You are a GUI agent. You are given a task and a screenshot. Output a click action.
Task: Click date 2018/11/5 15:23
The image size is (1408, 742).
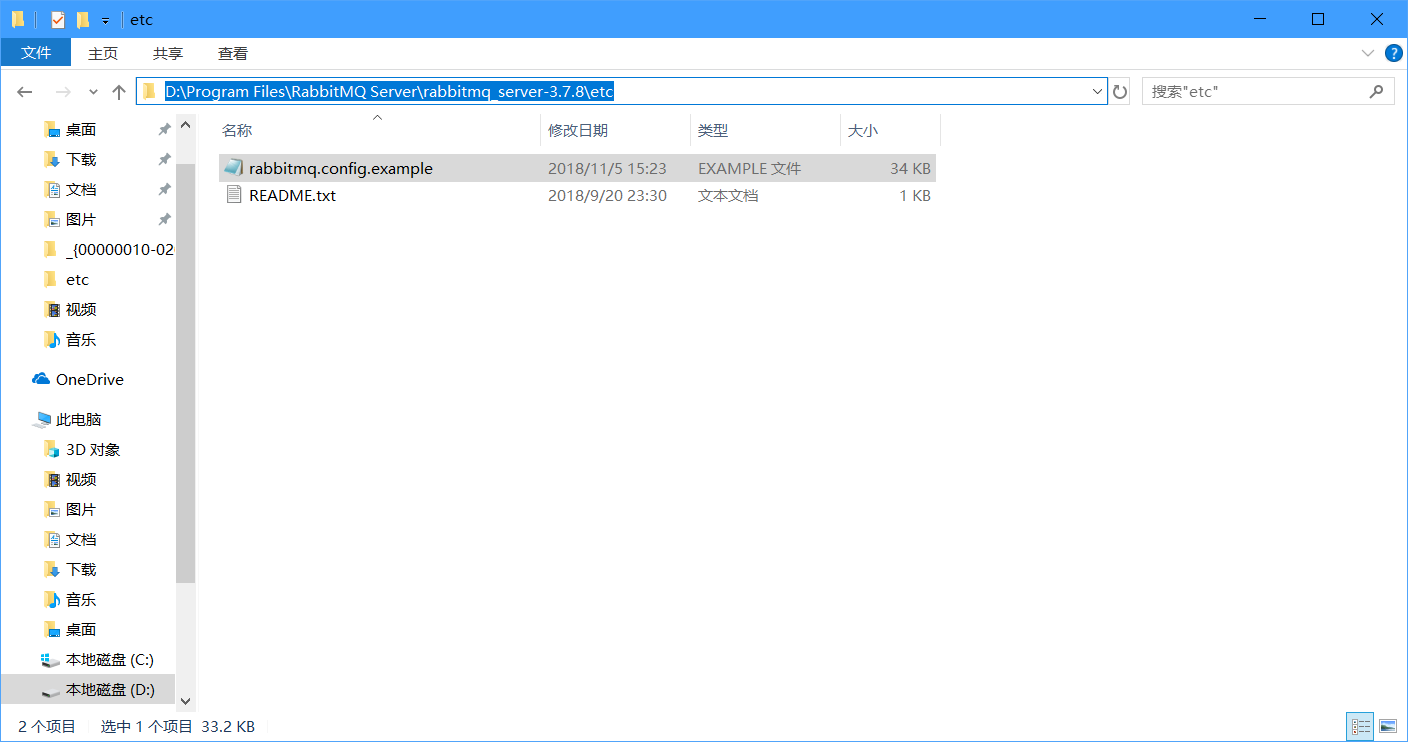[x=607, y=168]
